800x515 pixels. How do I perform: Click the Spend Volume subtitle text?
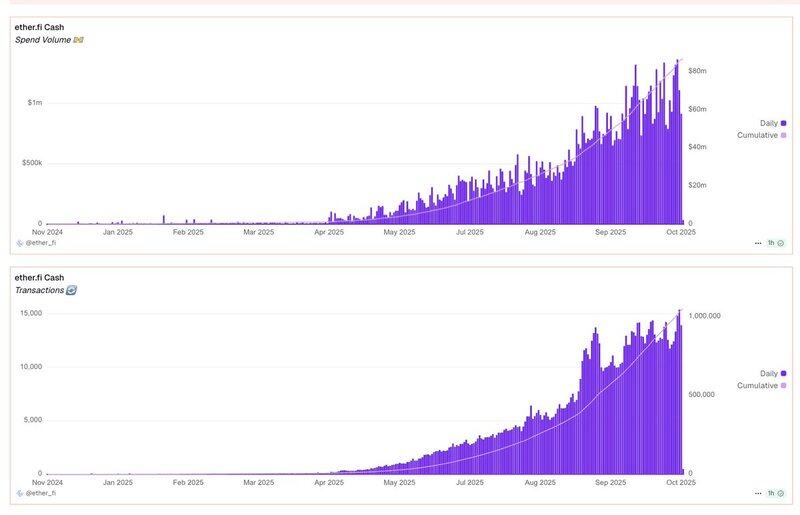(x=43, y=40)
